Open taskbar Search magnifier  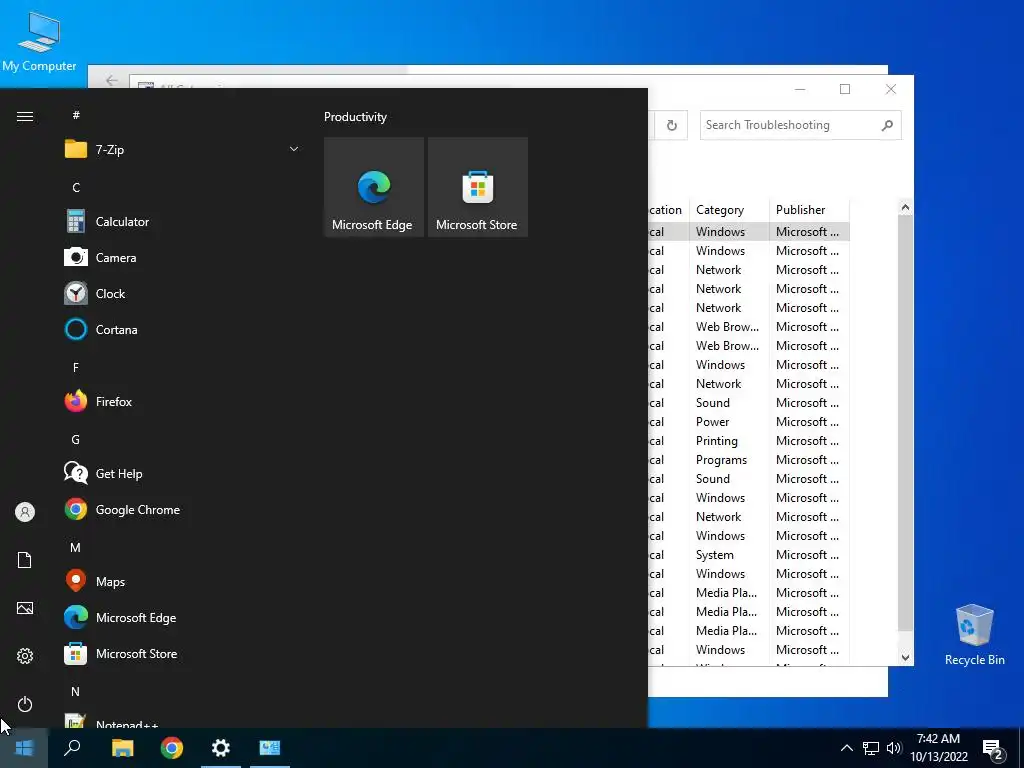(x=72, y=748)
